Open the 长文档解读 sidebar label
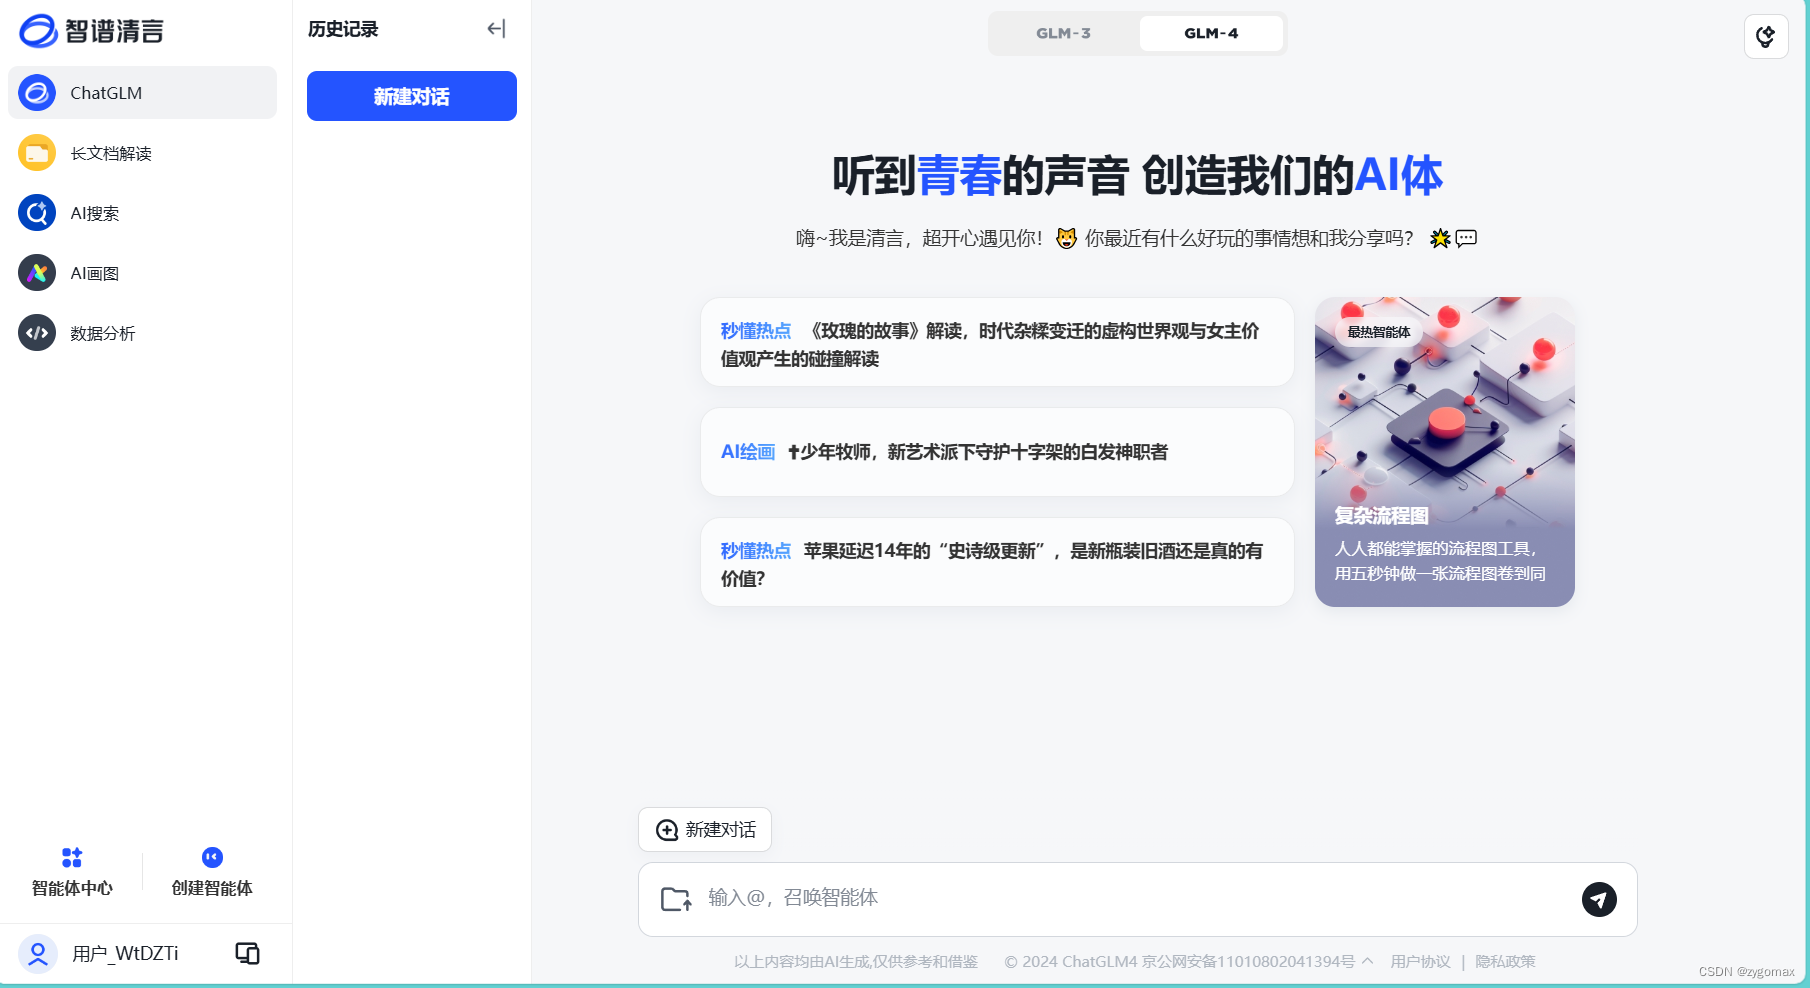The width and height of the screenshot is (1810, 988). pyautogui.click(x=111, y=153)
